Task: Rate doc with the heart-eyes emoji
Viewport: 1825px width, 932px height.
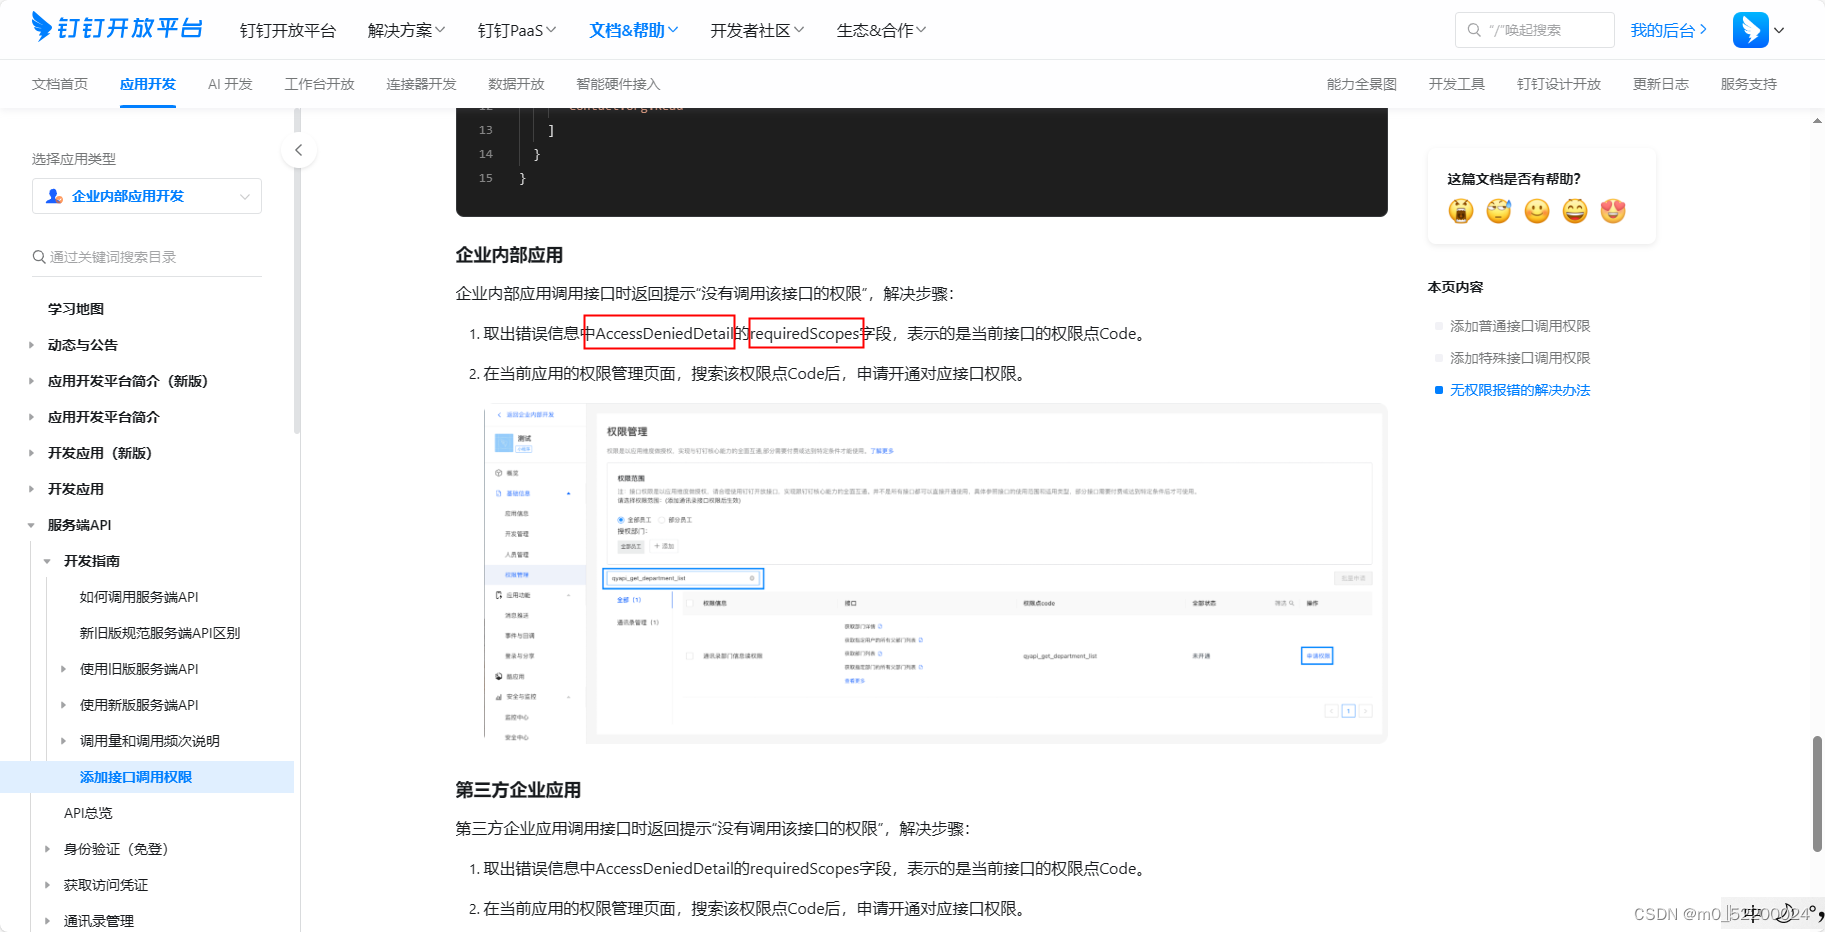Action: click(1613, 211)
